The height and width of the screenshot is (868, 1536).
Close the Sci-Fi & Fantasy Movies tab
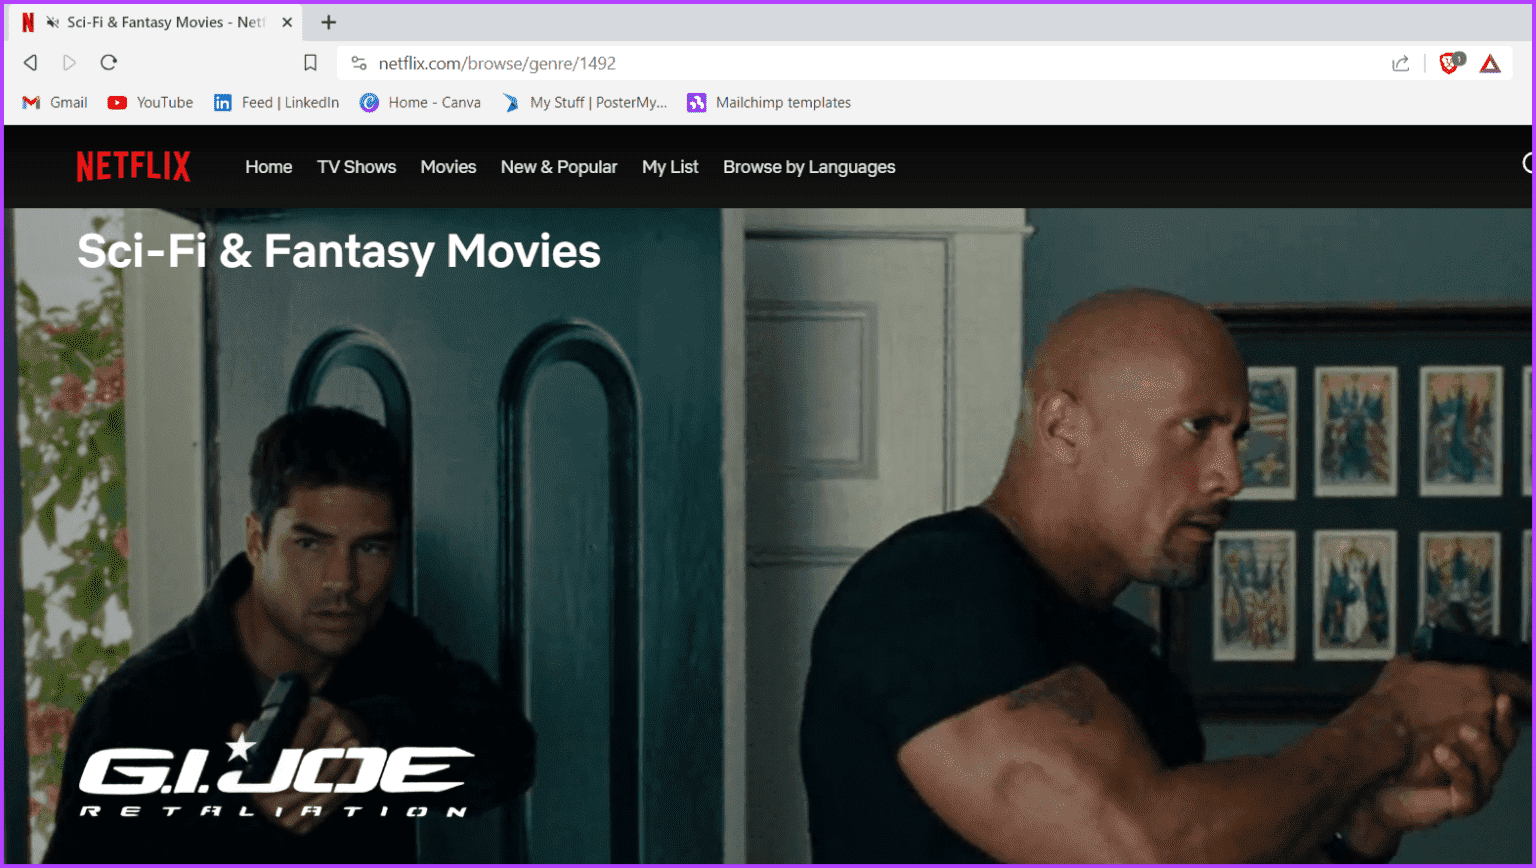pyautogui.click(x=287, y=22)
